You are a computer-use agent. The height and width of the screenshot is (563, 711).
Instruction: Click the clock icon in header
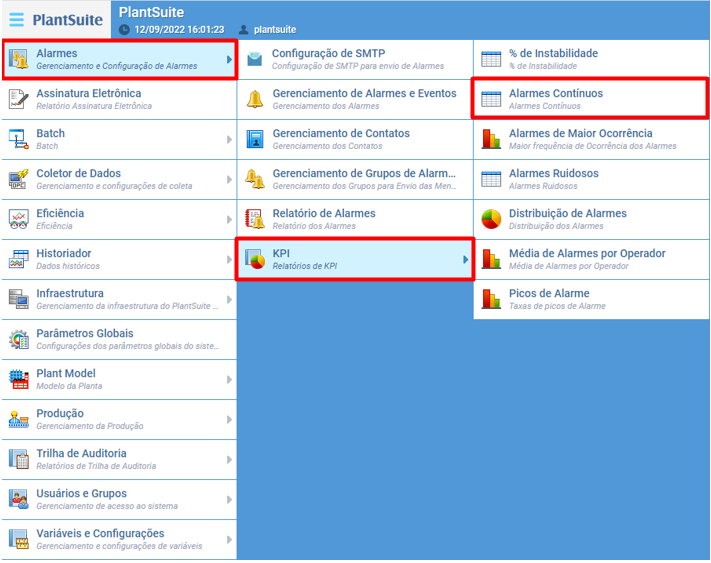pyautogui.click(x=124, y=30)
